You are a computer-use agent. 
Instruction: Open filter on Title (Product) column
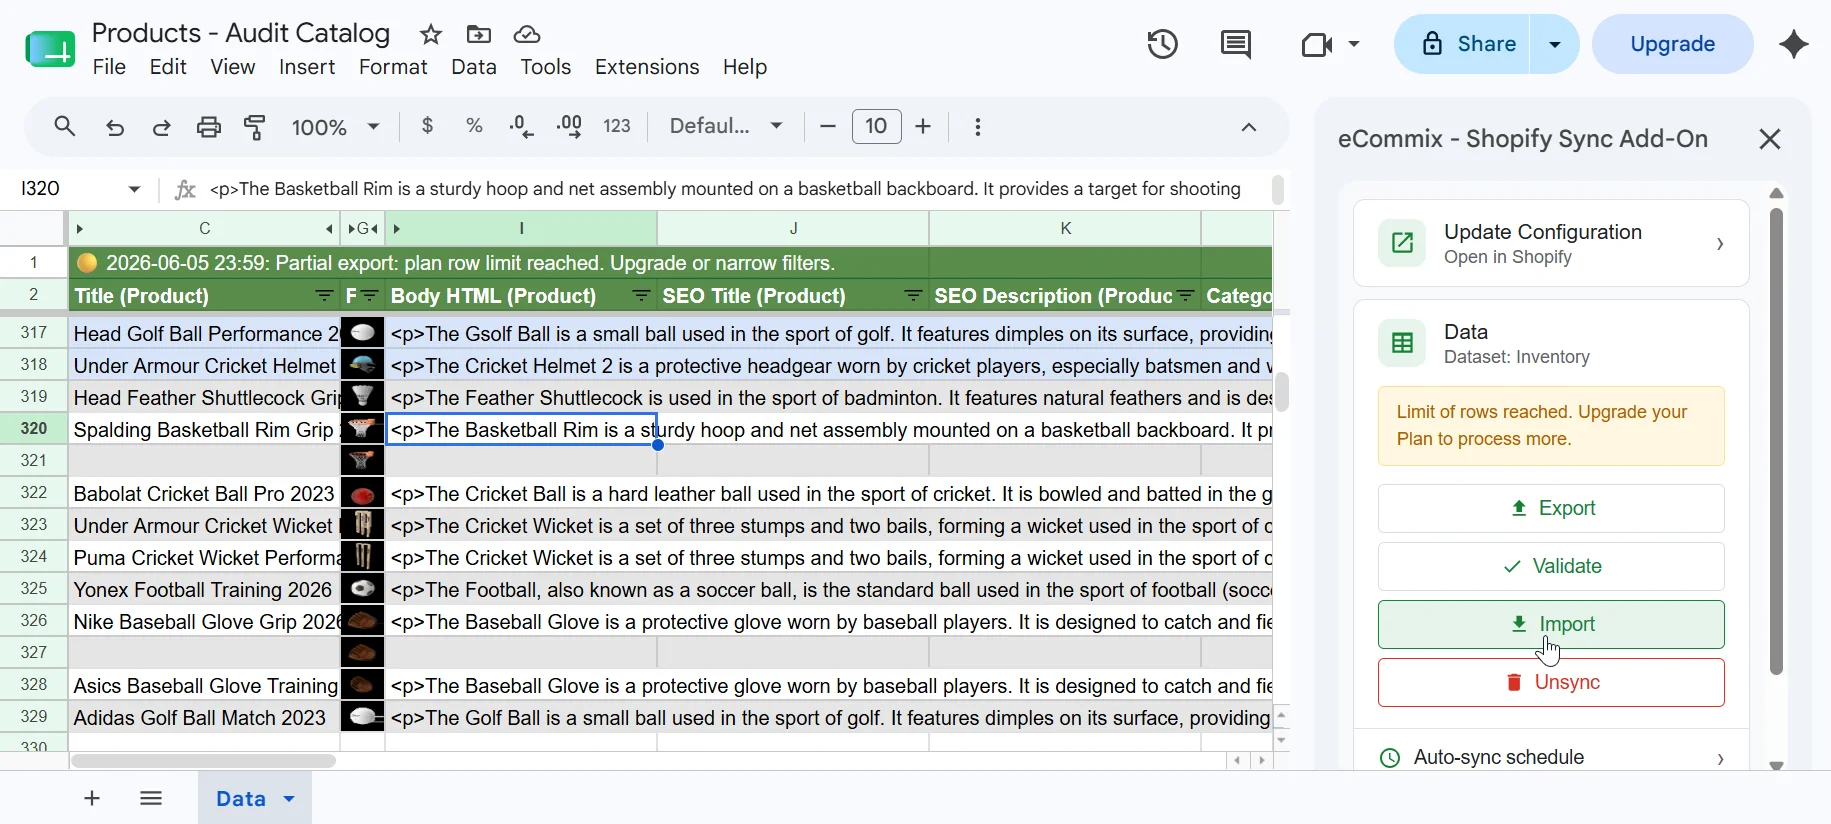[x=324, y=296]
